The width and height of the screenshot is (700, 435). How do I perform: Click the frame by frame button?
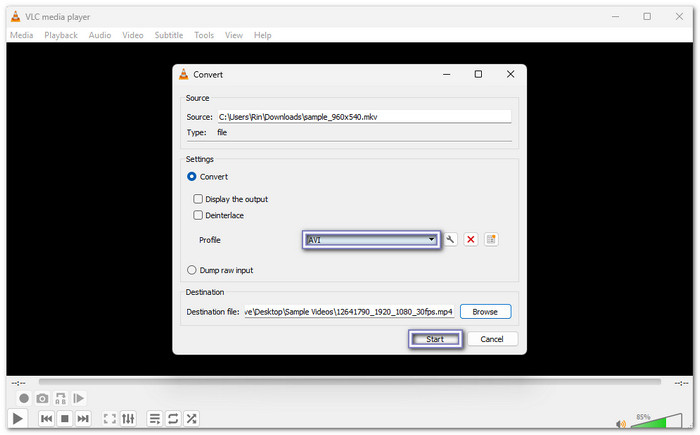(x=79, y=398)
